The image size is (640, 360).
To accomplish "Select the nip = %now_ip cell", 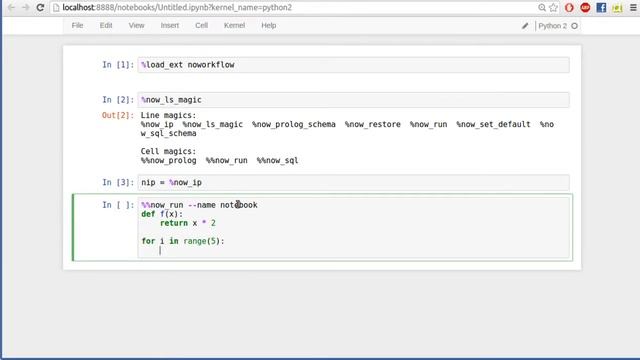I will pyautogui.click(x=353, y=182).
